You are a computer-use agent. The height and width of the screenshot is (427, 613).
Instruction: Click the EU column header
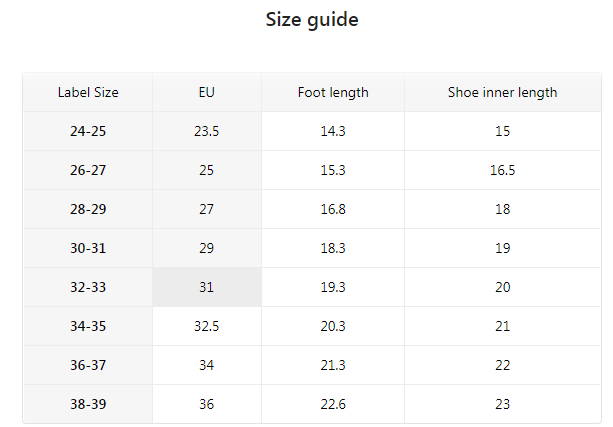point(207,92)
